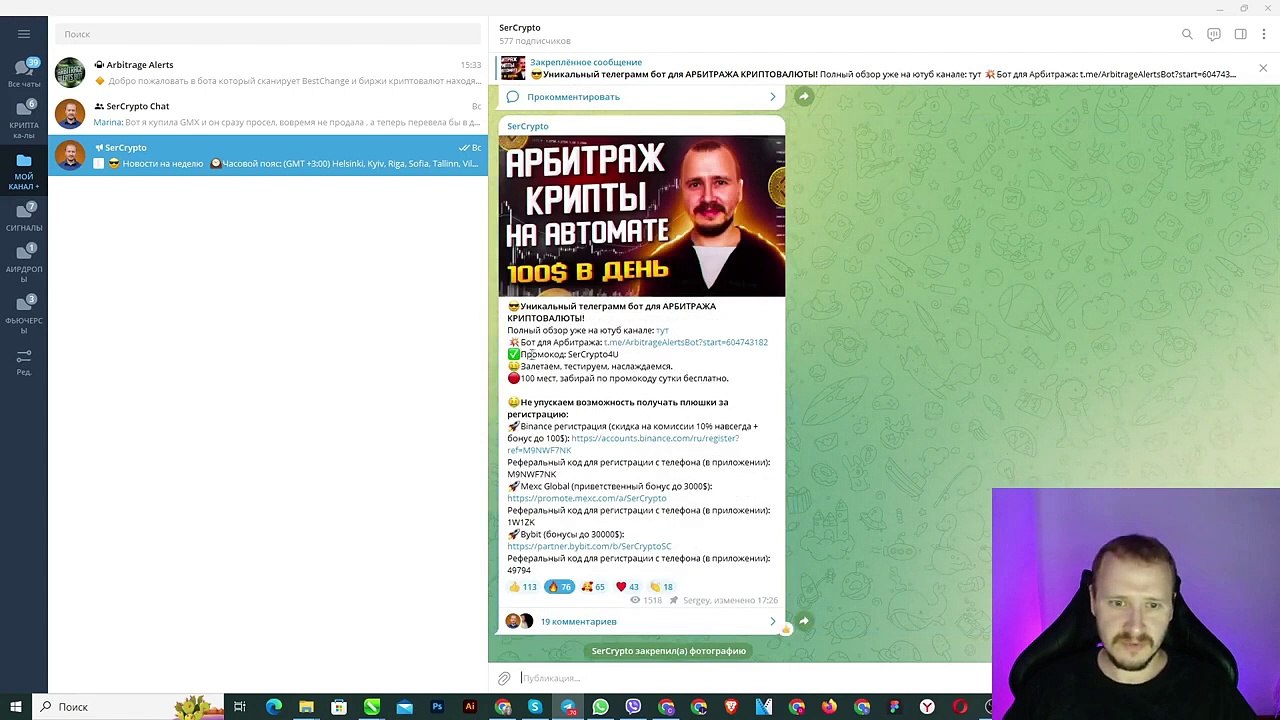The height and width of the screenshot is (720, 1280).
Task: Open the 'КРИПТА ка-лы' folder
Action: coord(24,120)
